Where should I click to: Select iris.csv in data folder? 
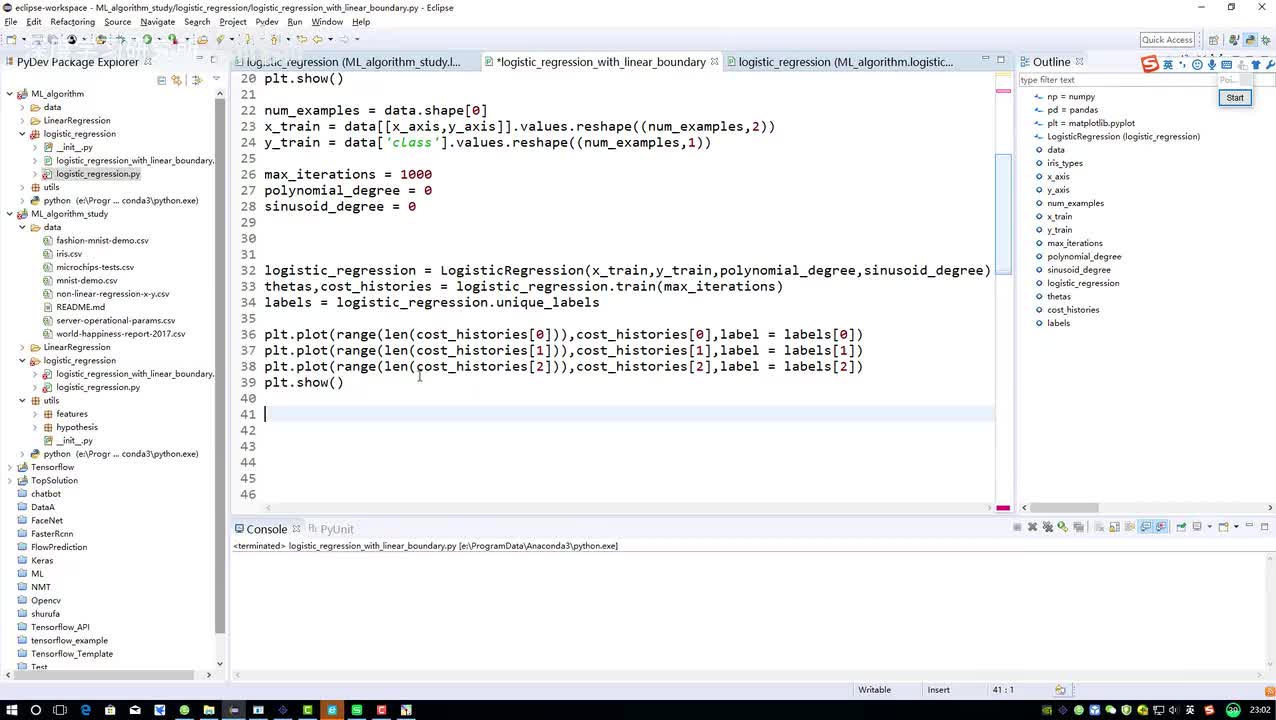pyautogui.click(x=69, y=254)
